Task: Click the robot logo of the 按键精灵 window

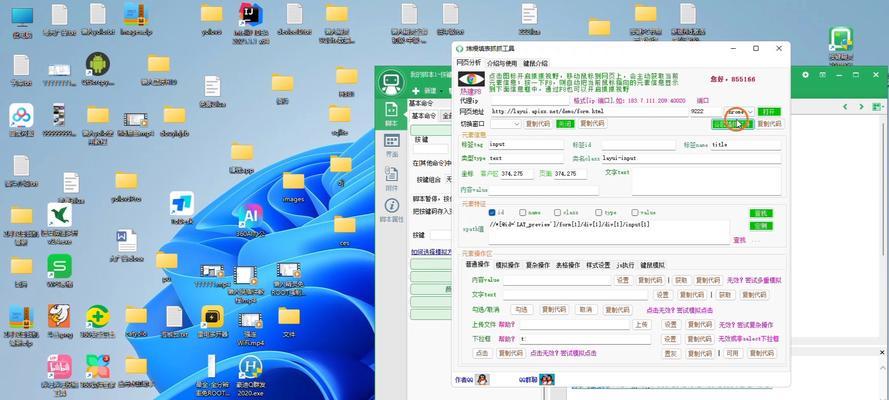Action: [391, 83]
